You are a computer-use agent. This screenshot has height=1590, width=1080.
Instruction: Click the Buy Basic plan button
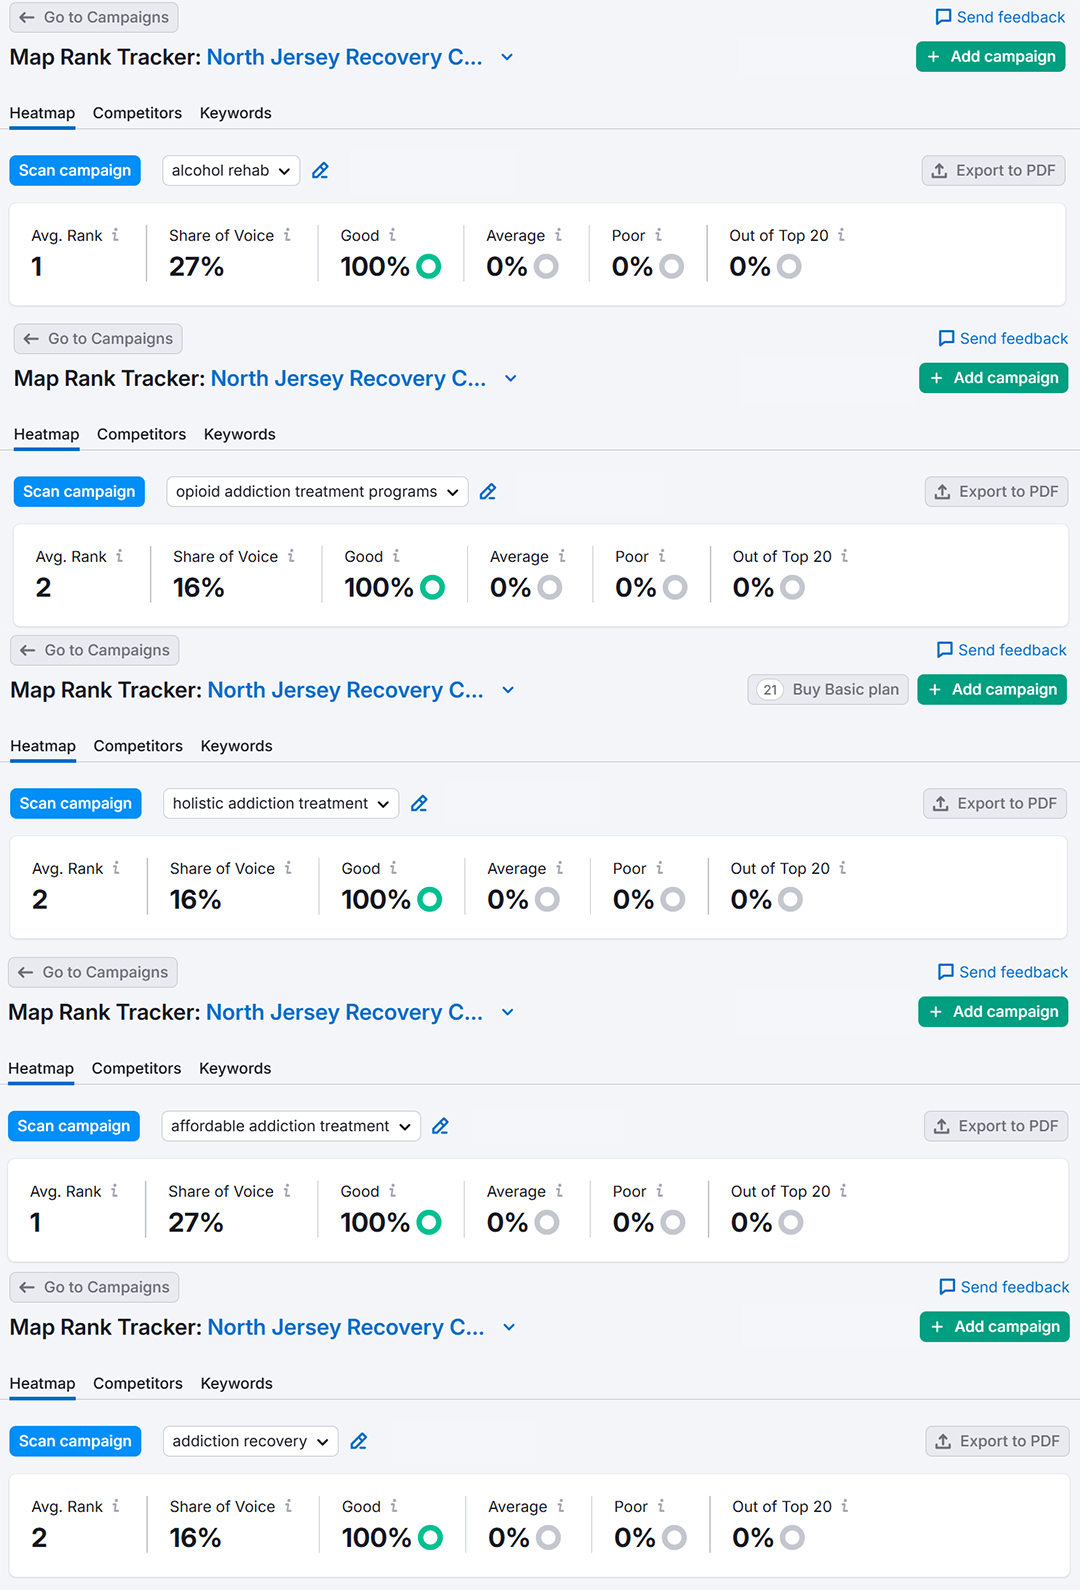click(x=828, y=690)
